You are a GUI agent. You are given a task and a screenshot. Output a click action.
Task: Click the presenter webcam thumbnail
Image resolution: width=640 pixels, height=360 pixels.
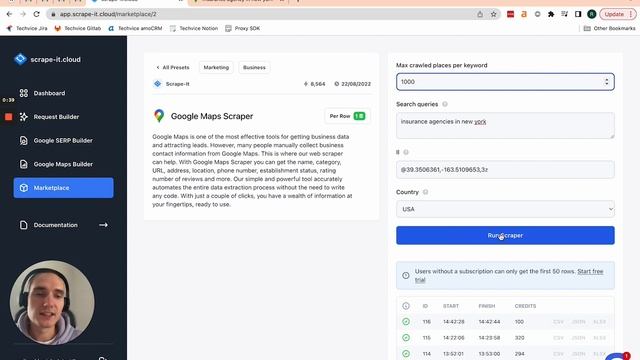point(52,302)
